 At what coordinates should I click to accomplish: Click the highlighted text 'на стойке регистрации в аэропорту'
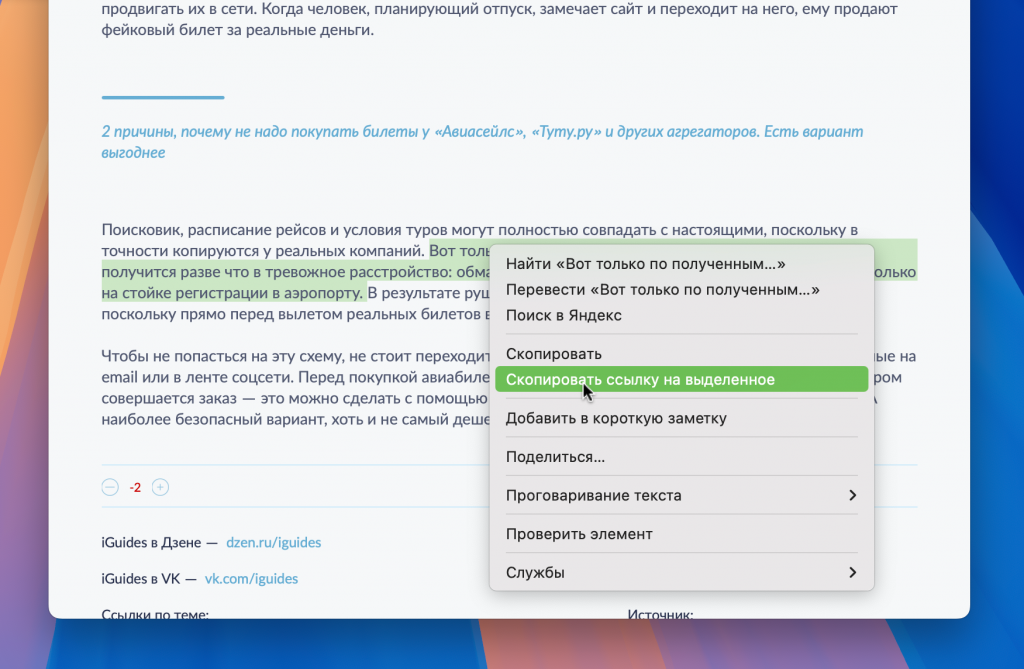click(x=232, y=293)
